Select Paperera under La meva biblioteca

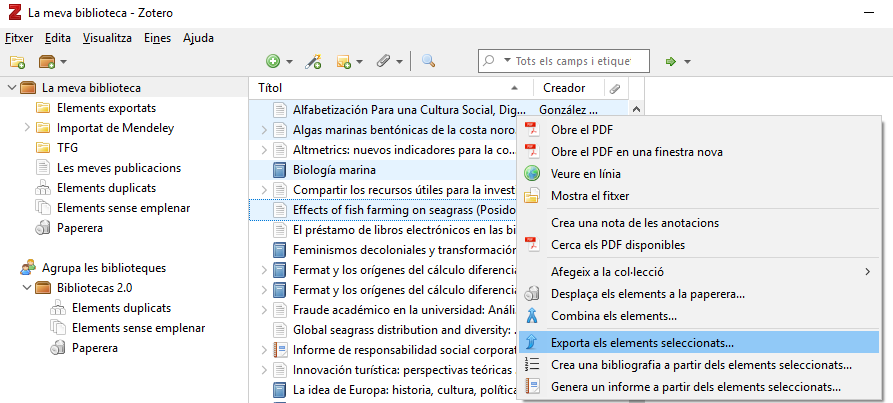pyautogui.click(x=80, y=228)
